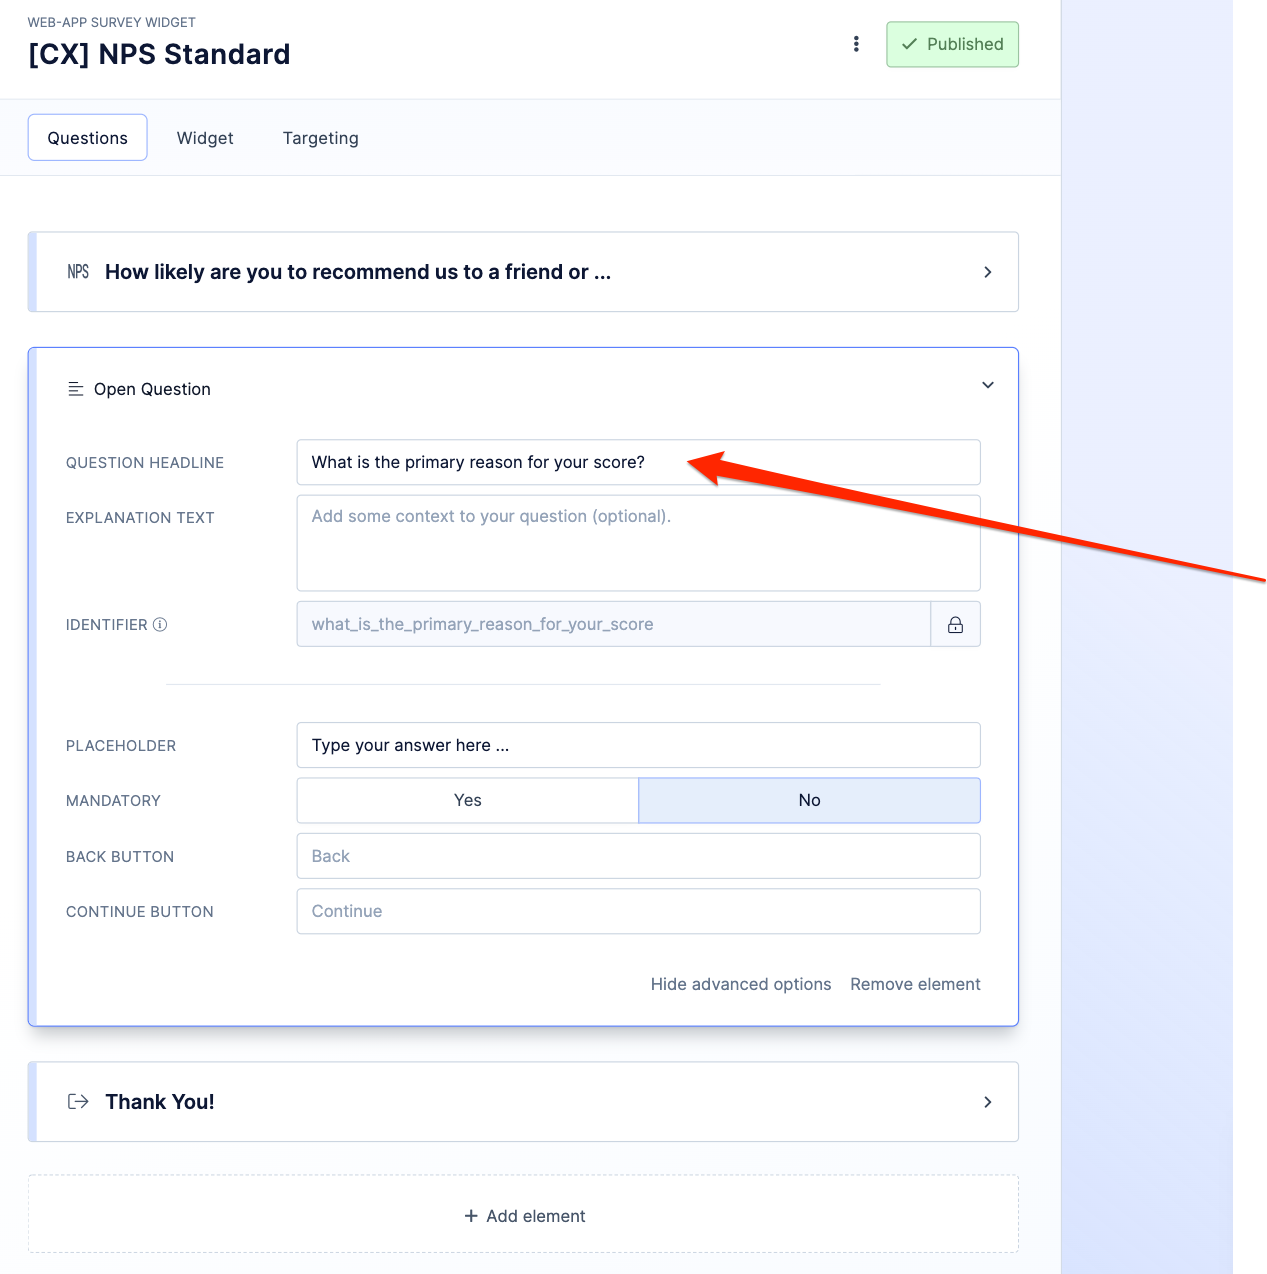Screen dimensions: 1267x1274
Task: Toggle the Published status badge
Action: coord(951,44)
